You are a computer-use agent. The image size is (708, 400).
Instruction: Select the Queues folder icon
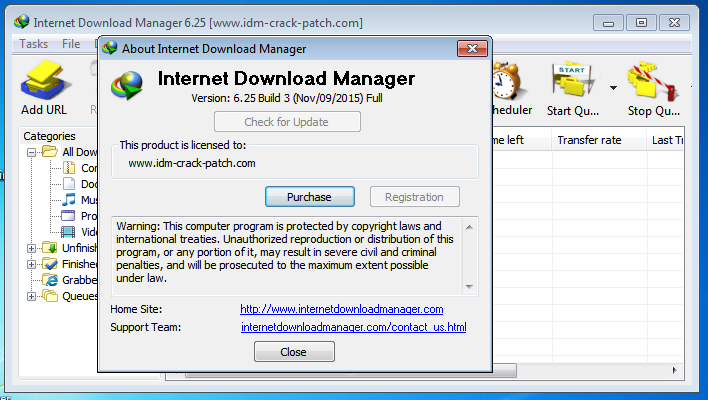coord(50,296)
